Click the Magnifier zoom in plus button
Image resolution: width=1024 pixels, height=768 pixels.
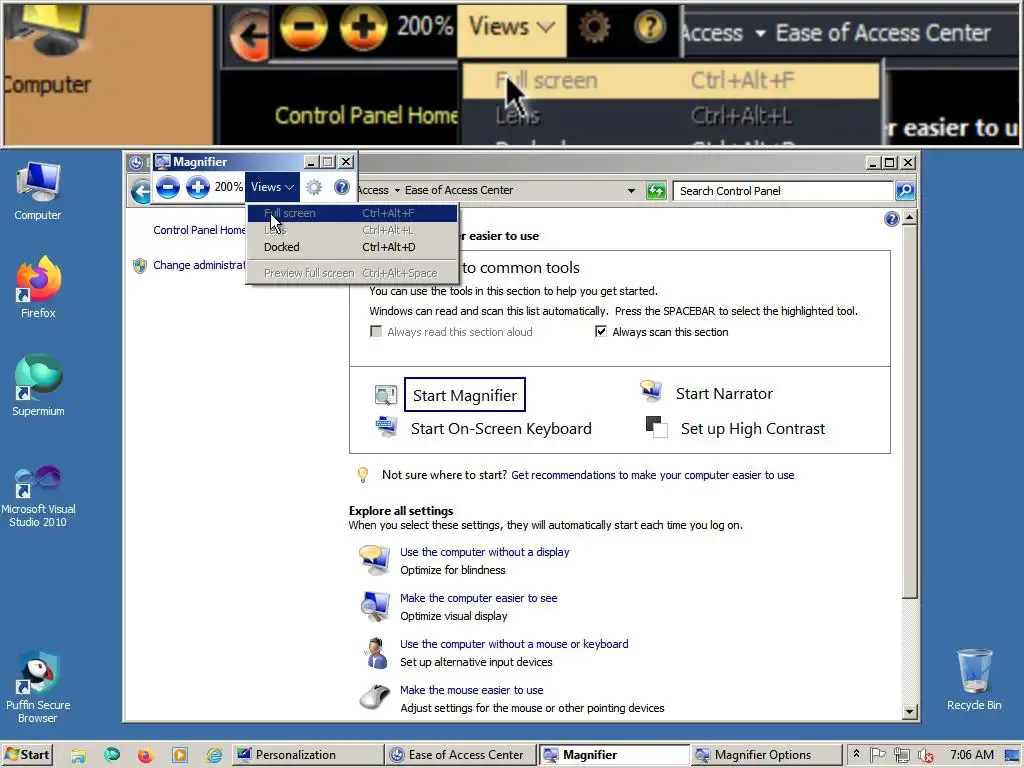(x=197, y=187)
